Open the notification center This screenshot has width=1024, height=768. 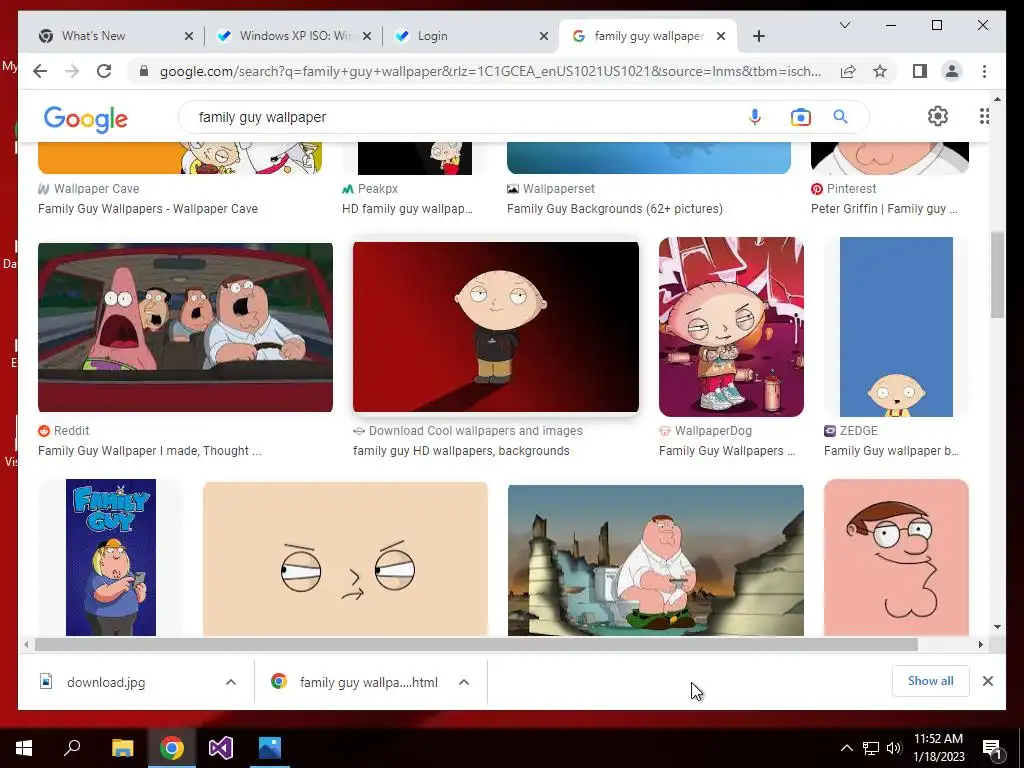(x=993, y=748)
